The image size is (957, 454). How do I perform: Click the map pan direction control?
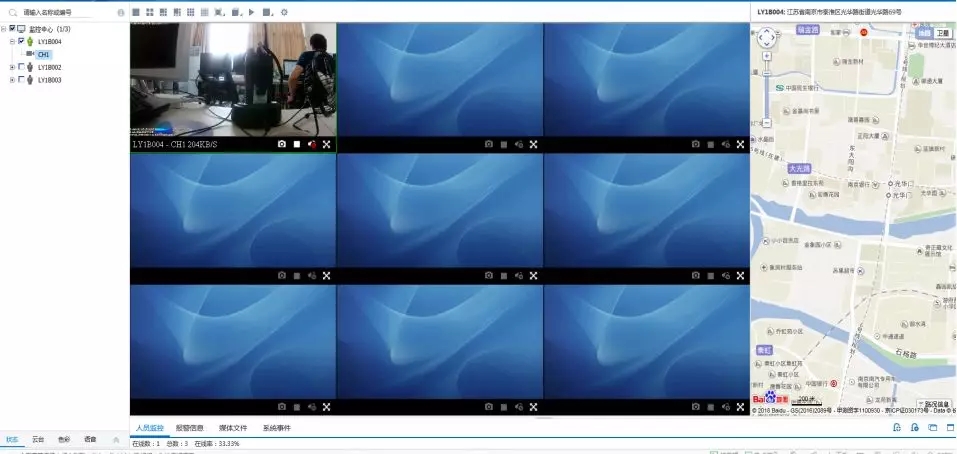767,38
